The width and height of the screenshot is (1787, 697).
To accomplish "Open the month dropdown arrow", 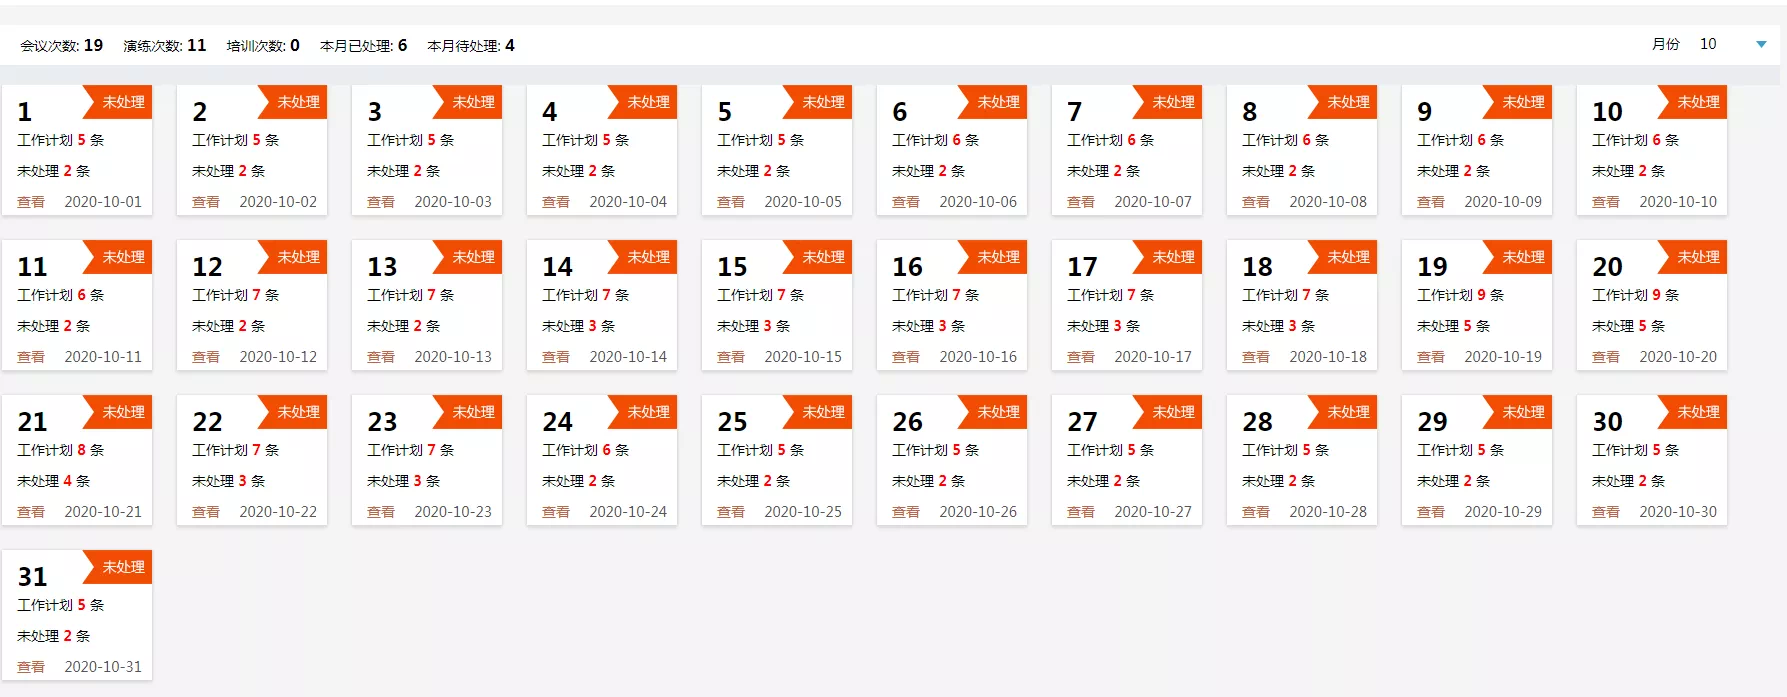I will 1761,44.
